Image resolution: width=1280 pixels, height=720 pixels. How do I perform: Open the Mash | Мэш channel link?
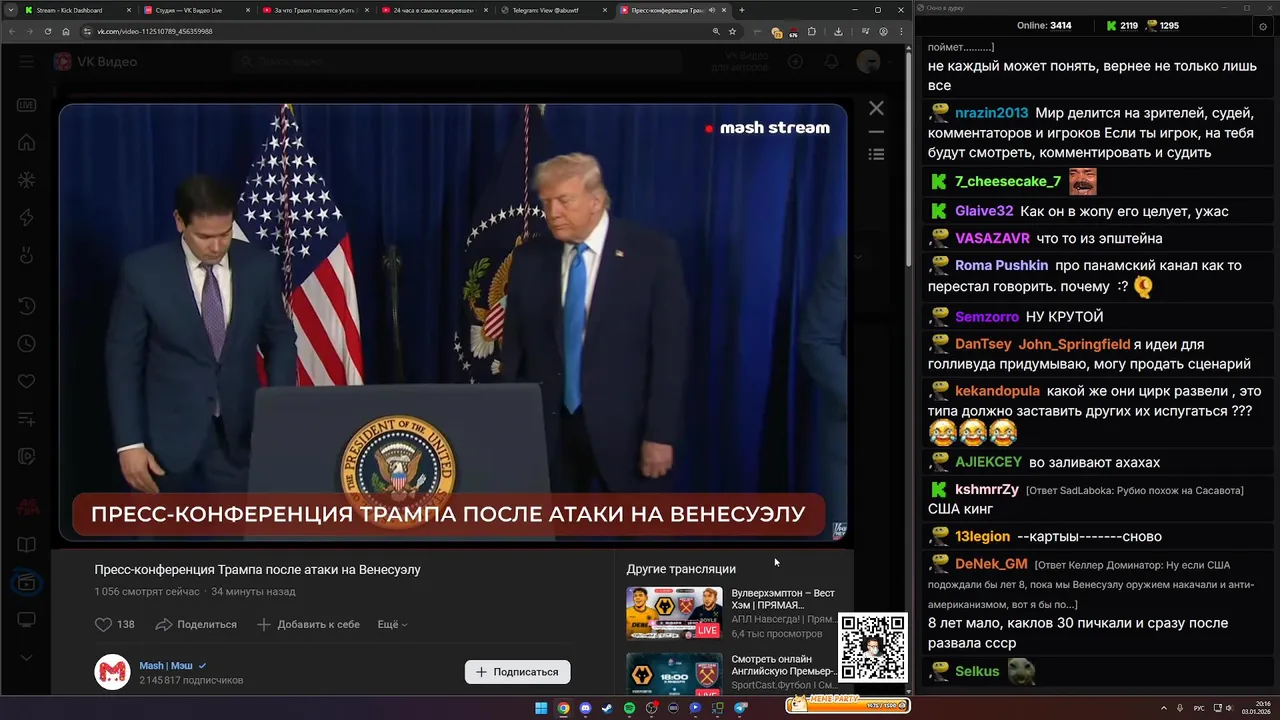click(166, 665)
